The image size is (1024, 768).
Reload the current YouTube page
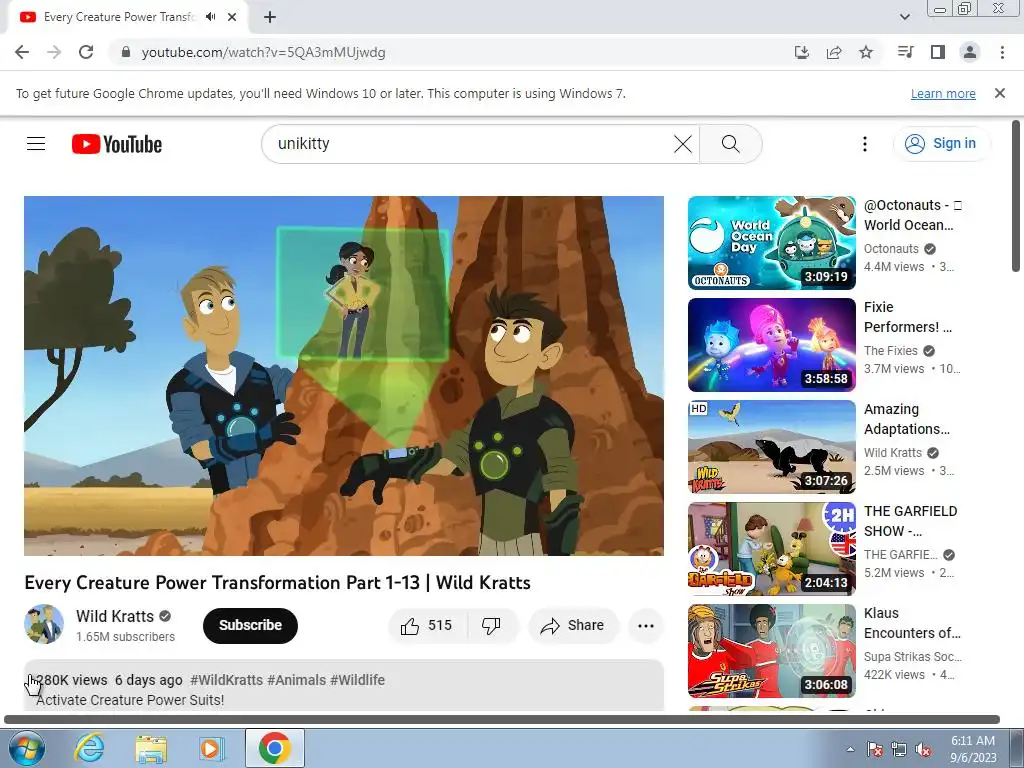tap(86, 52)
